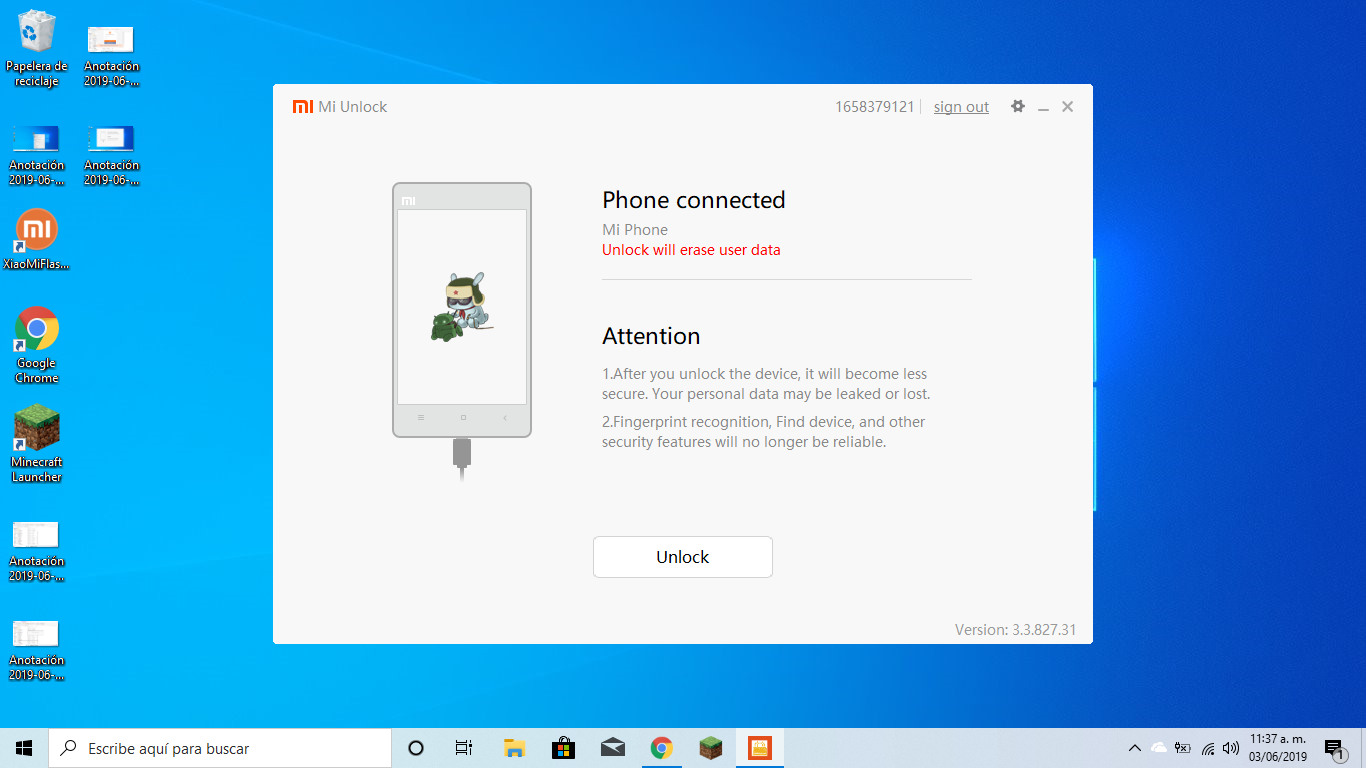Open the Wi-Fi network tray icon
Viewport: 1366px width, 768px height.
(x=1208, y=748)
